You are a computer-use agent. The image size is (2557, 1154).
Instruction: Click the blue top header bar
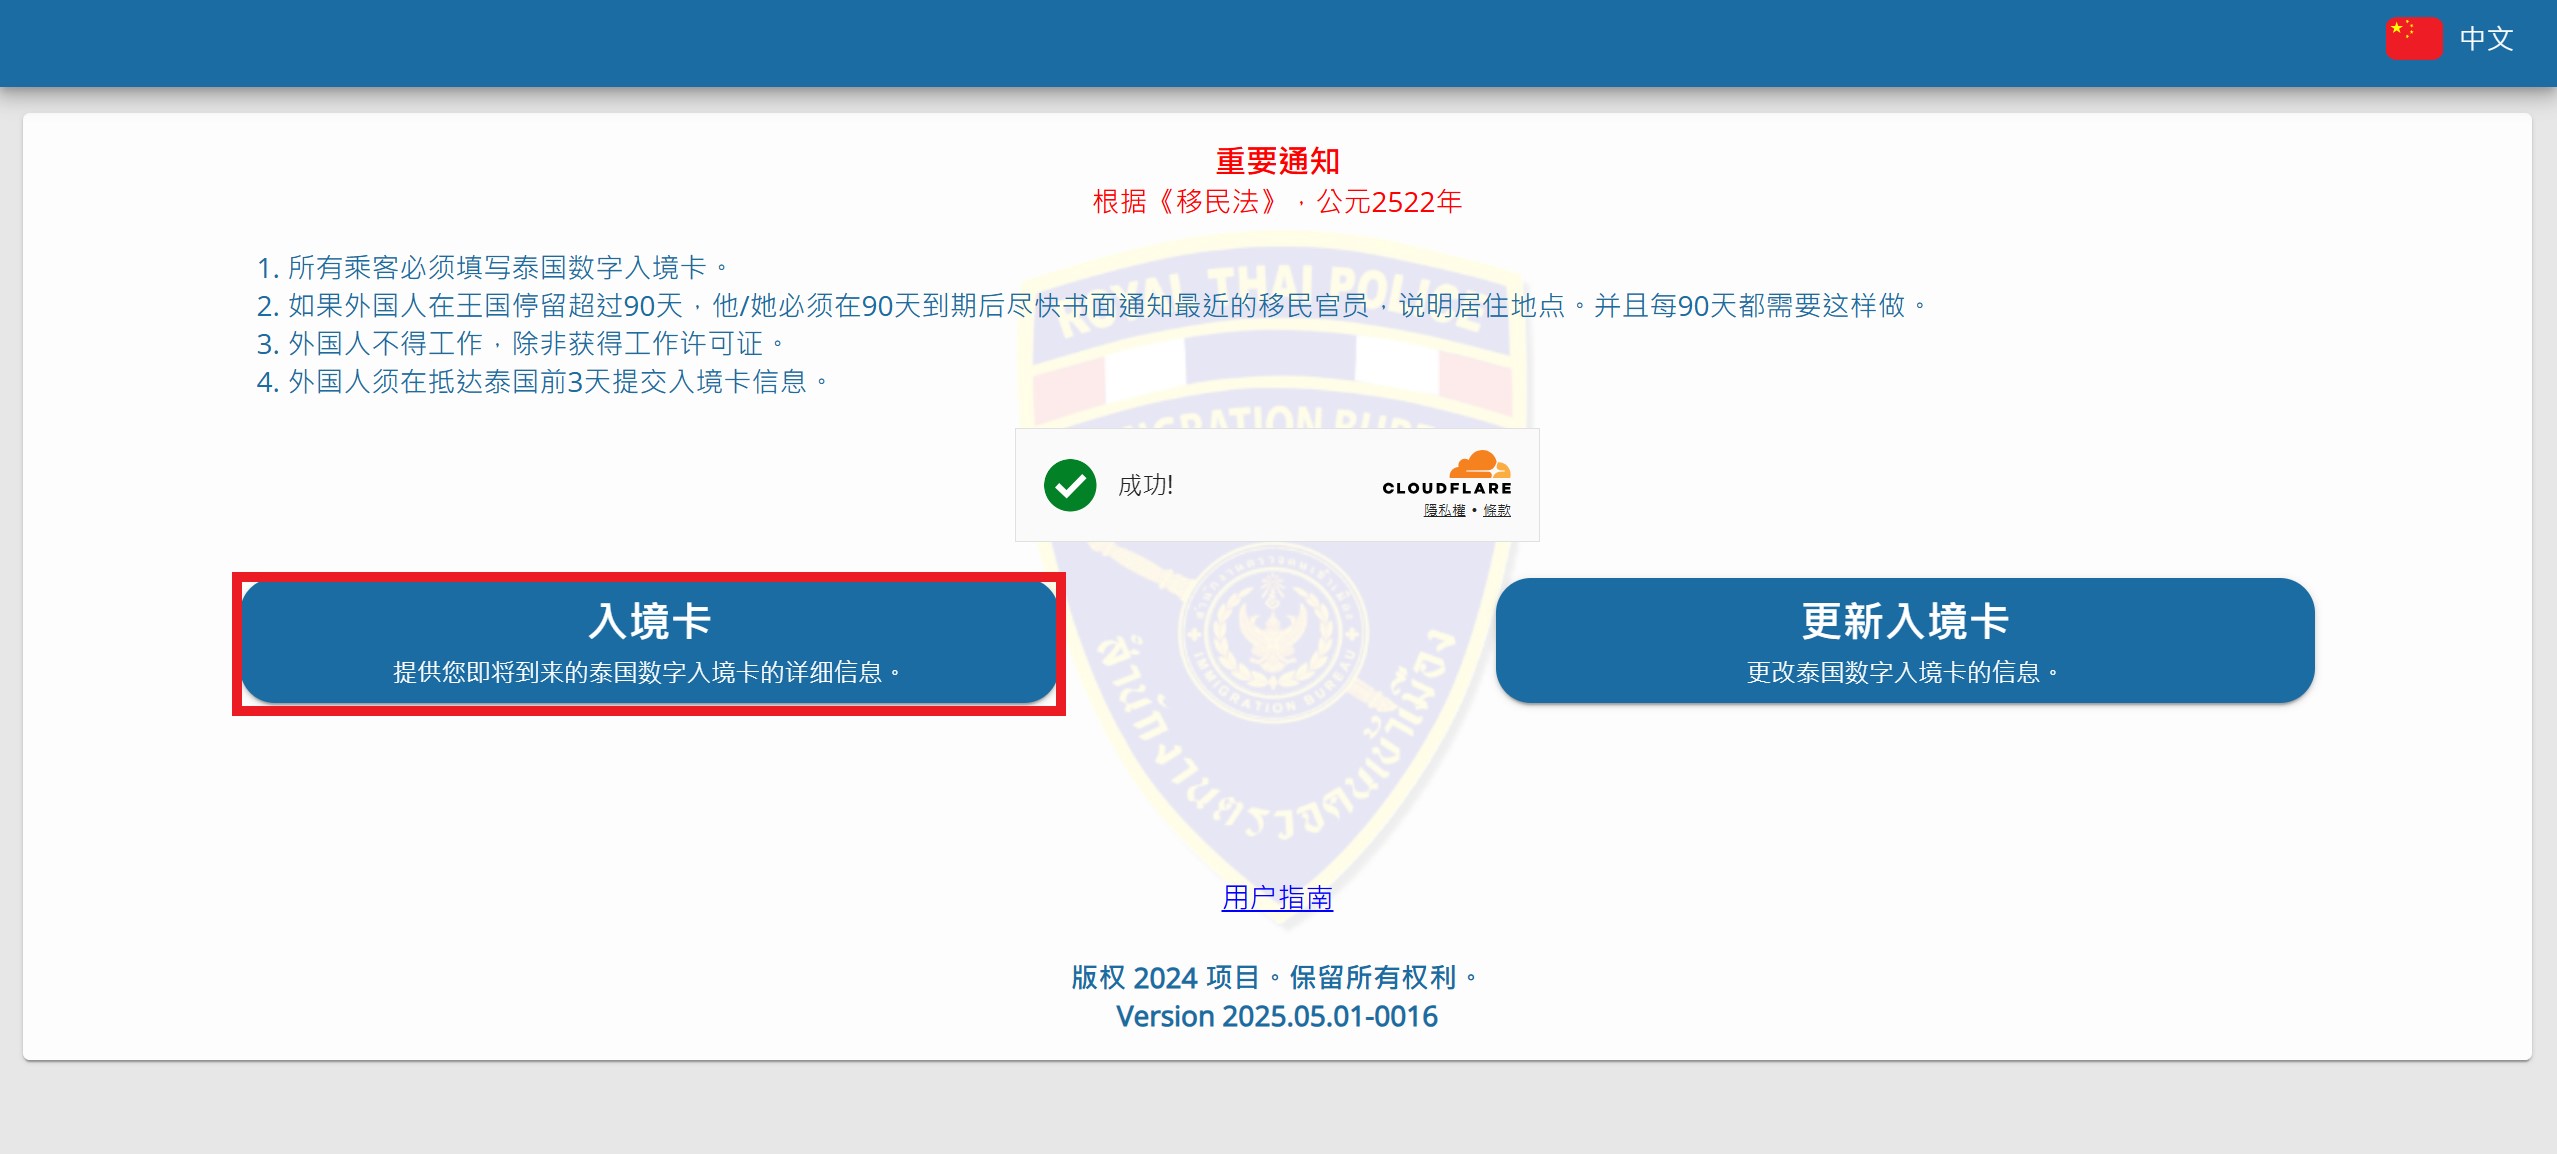tap(1278, 43)
